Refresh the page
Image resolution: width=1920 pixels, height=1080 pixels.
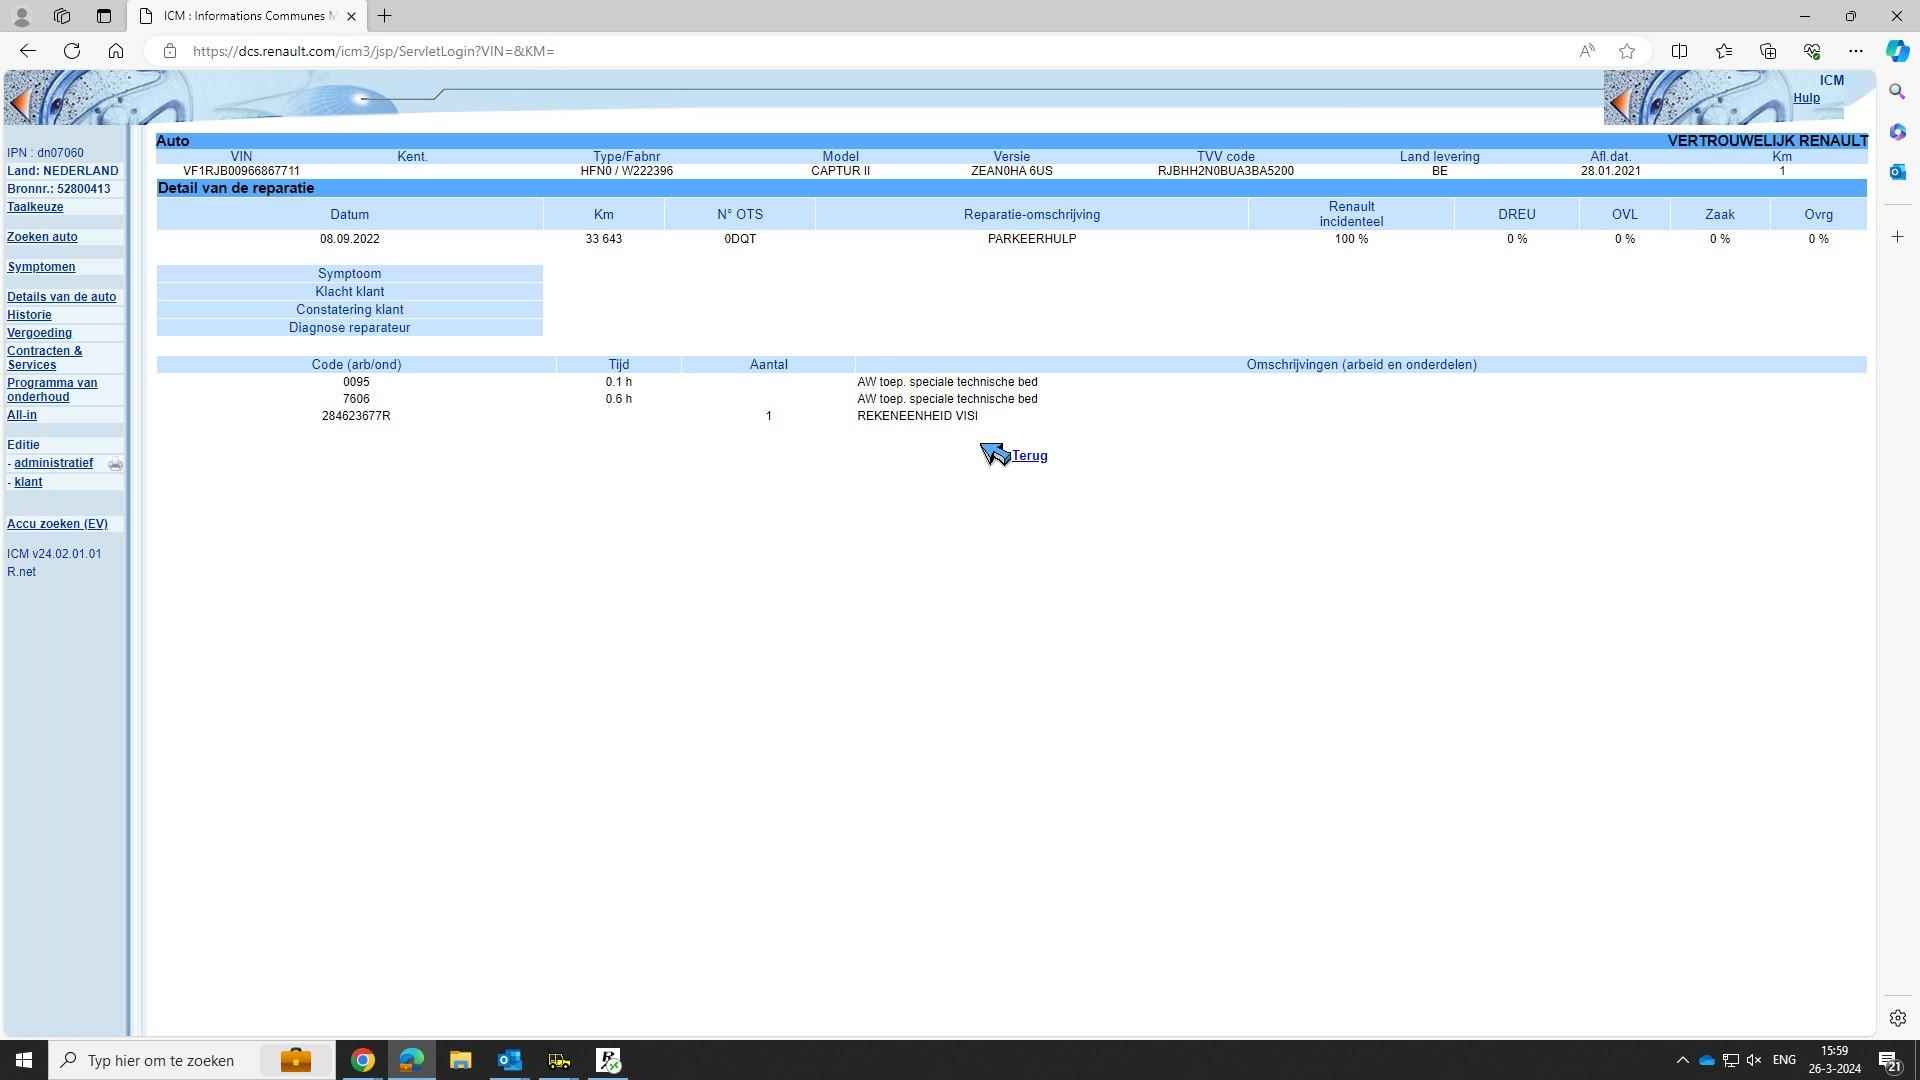(72, 51)
